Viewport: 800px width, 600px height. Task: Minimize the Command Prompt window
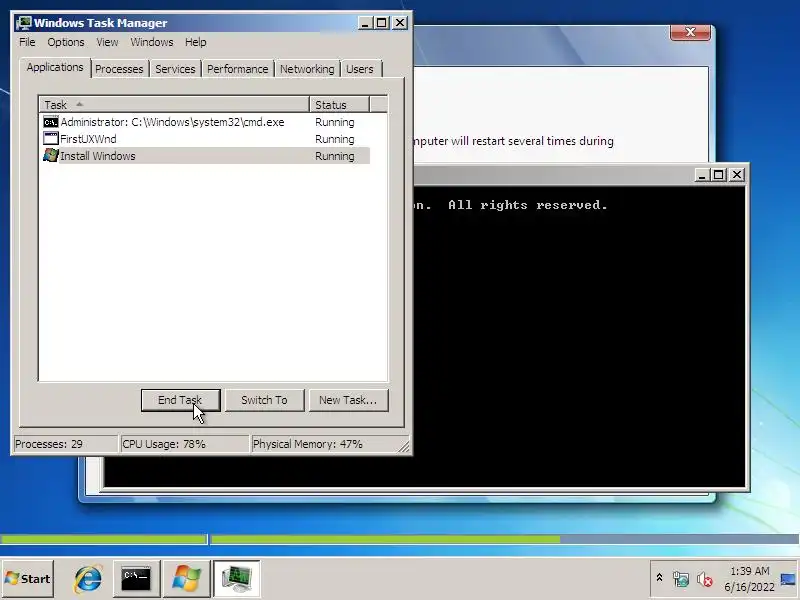[x=702, y=175]
